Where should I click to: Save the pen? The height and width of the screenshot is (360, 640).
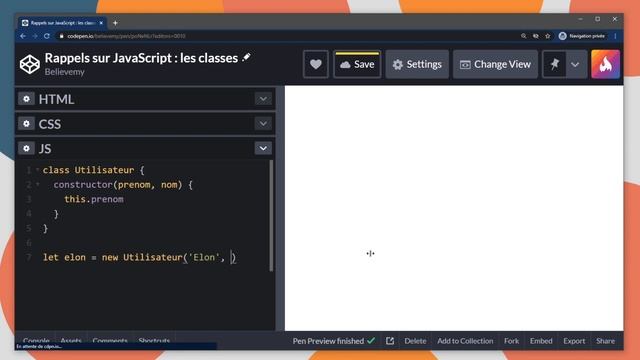click(357, 64)
